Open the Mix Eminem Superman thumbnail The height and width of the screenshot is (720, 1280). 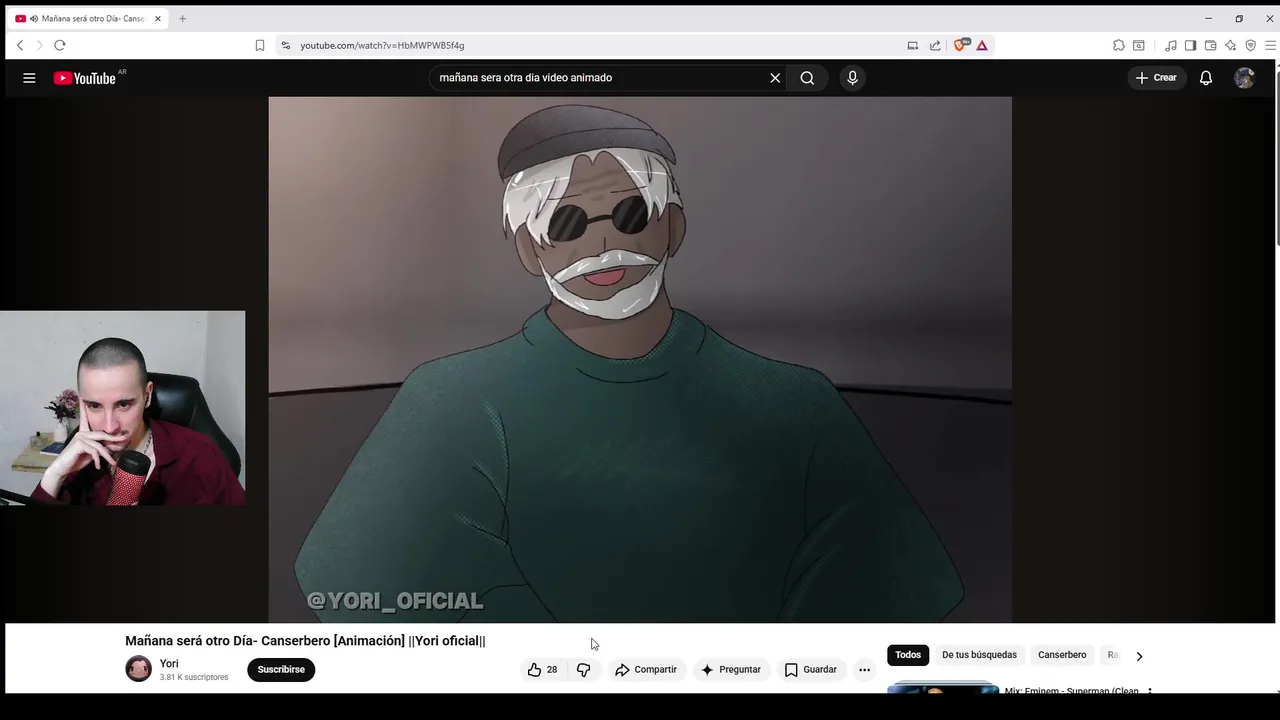tap(943, 688)
